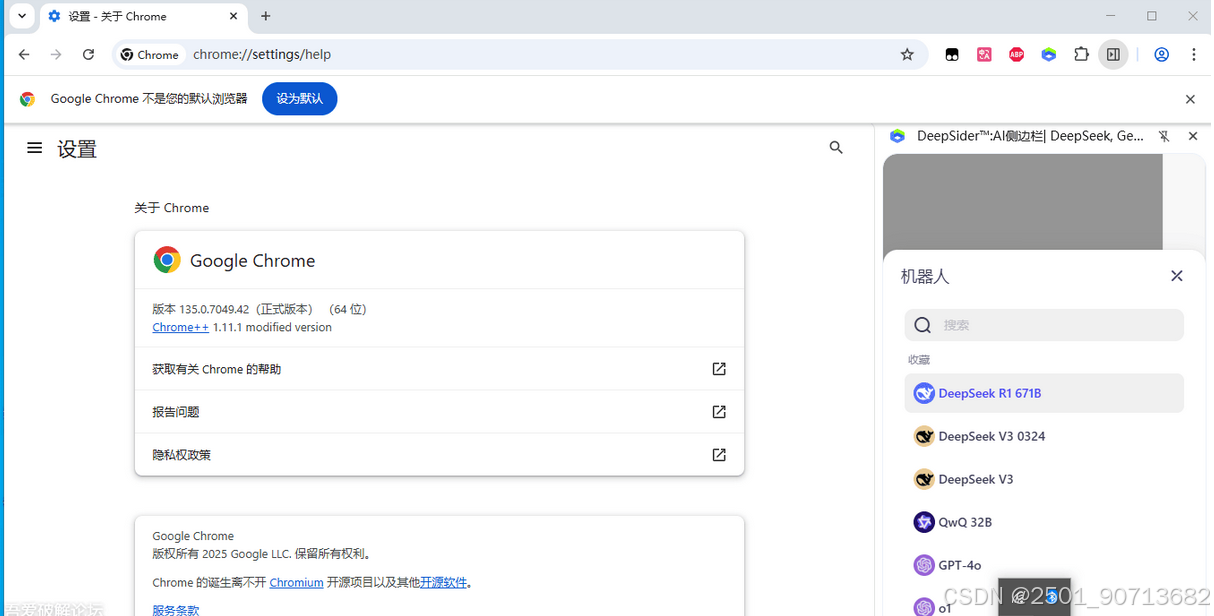This screenshot has height=616, width=1214.
Task: Toggle the side panel button
Action: click(x=1113, y=55)
